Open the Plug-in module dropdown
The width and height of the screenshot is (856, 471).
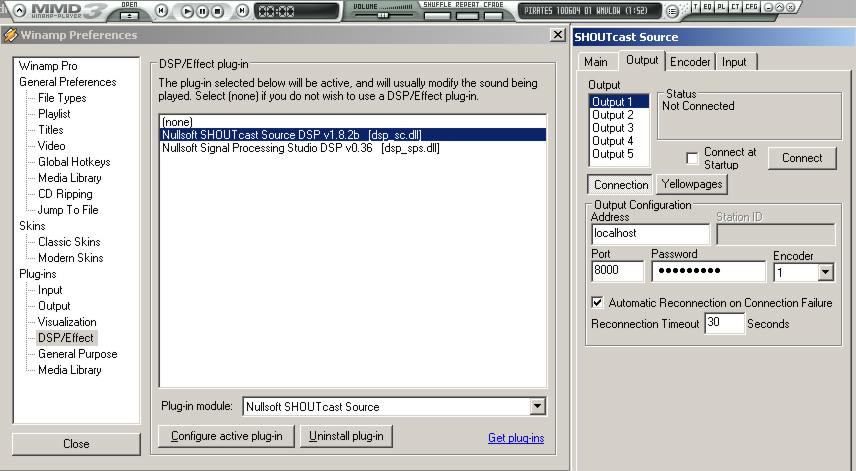pyautogui.click(x=537, y=406)
